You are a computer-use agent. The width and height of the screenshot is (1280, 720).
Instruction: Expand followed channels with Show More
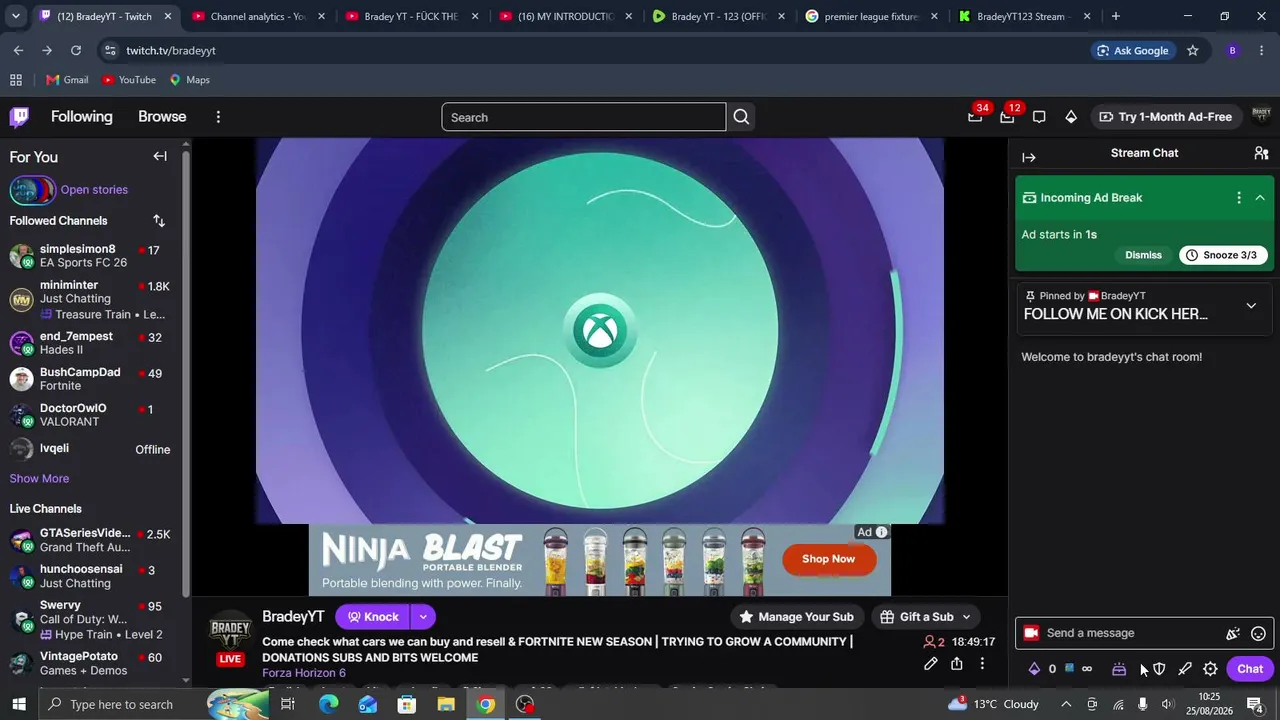point(39,479)
